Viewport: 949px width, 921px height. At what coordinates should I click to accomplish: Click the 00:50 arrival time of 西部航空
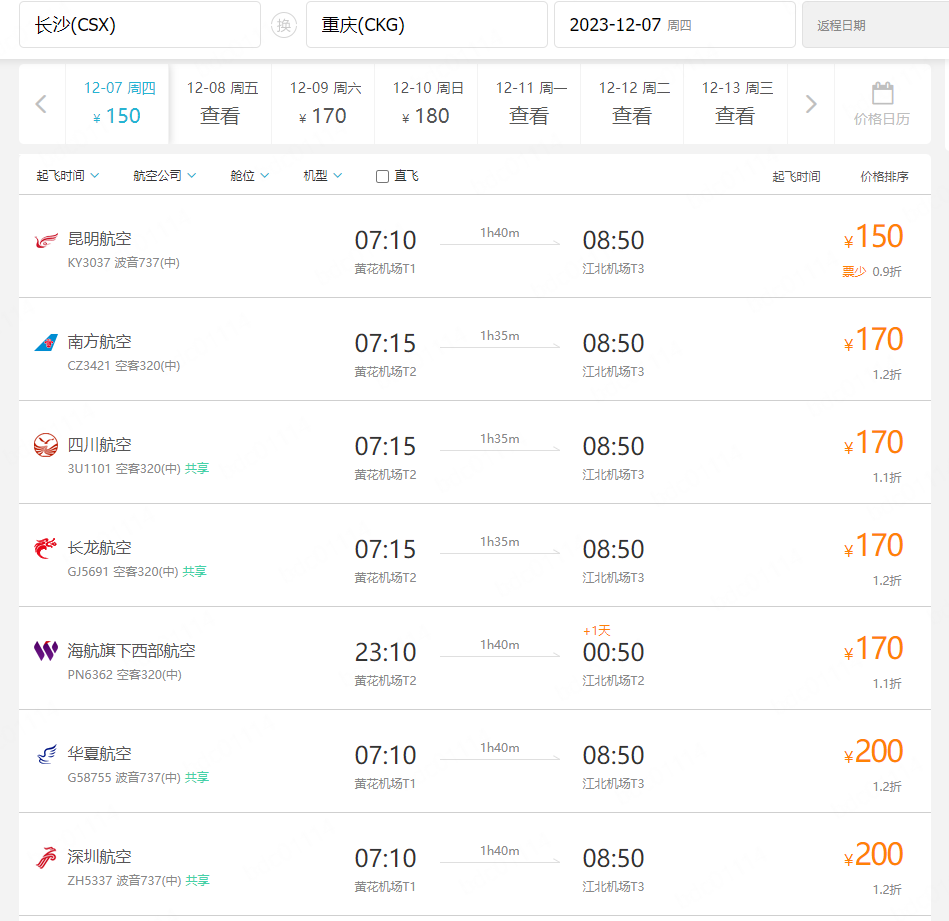pos(613,652)
